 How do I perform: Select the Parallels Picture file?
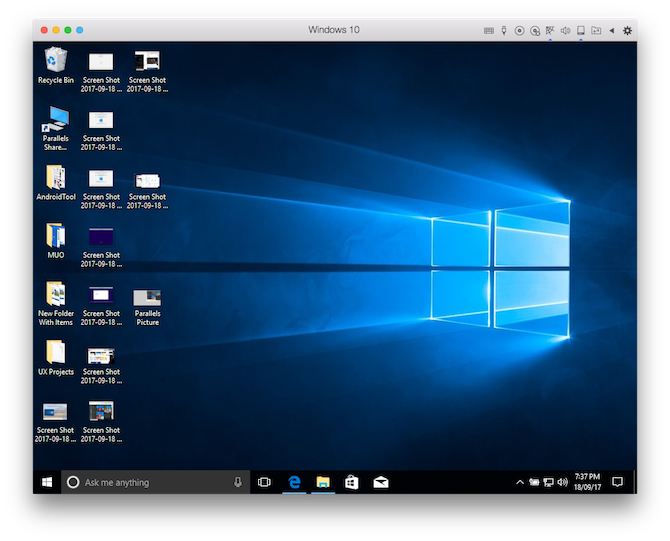tap(147, 308)
